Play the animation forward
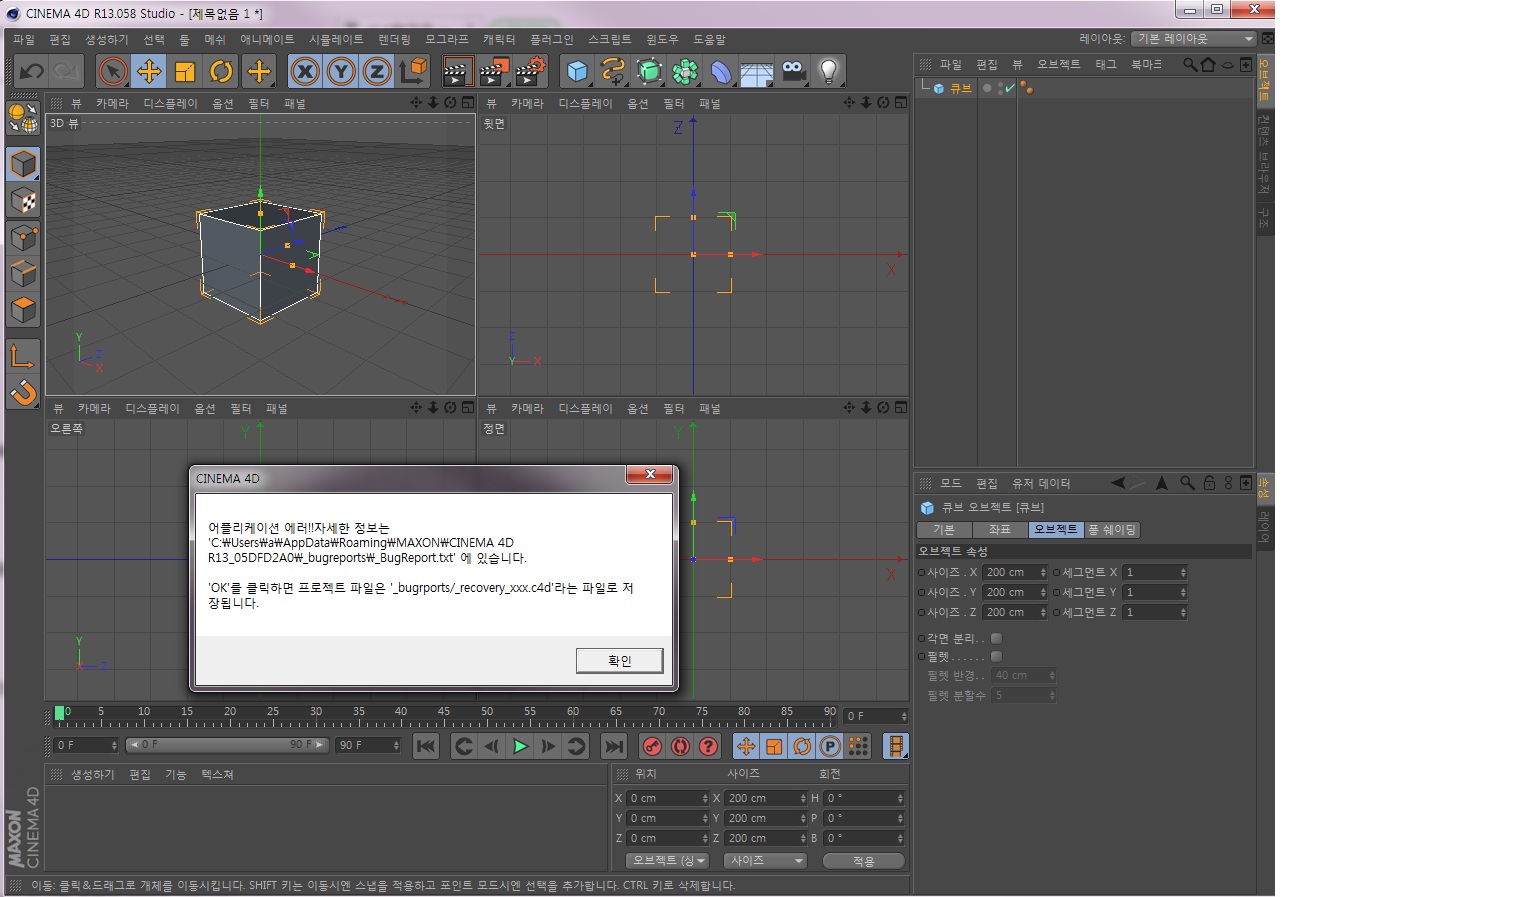The width and height of the screenshot is (1536, 897). (x=520, y=746)
